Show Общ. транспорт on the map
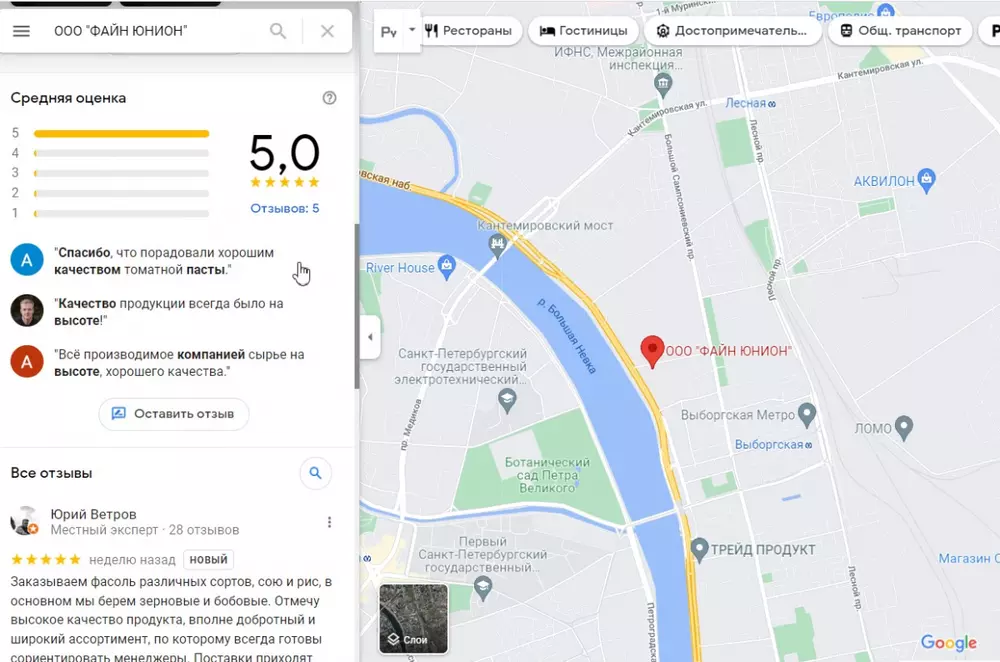 [900, 31]
